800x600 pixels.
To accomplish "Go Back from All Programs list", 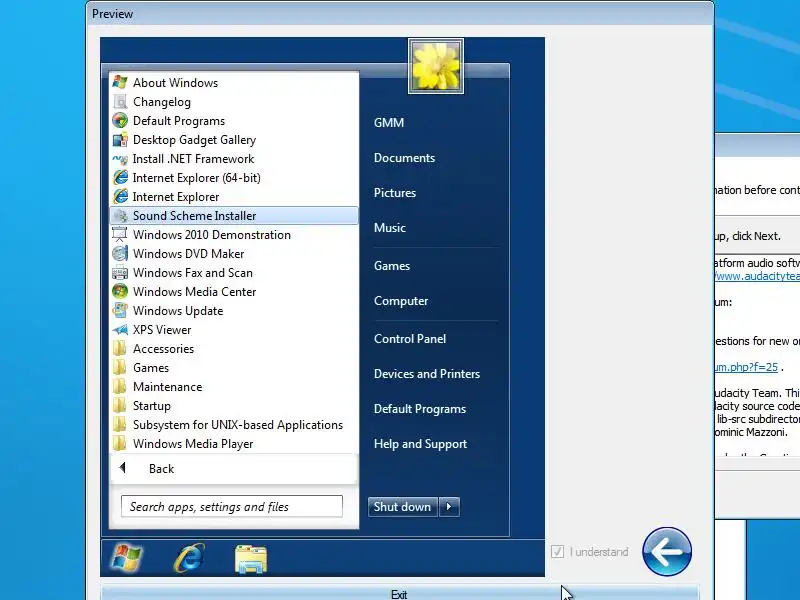I will click(x=234, y=468).
